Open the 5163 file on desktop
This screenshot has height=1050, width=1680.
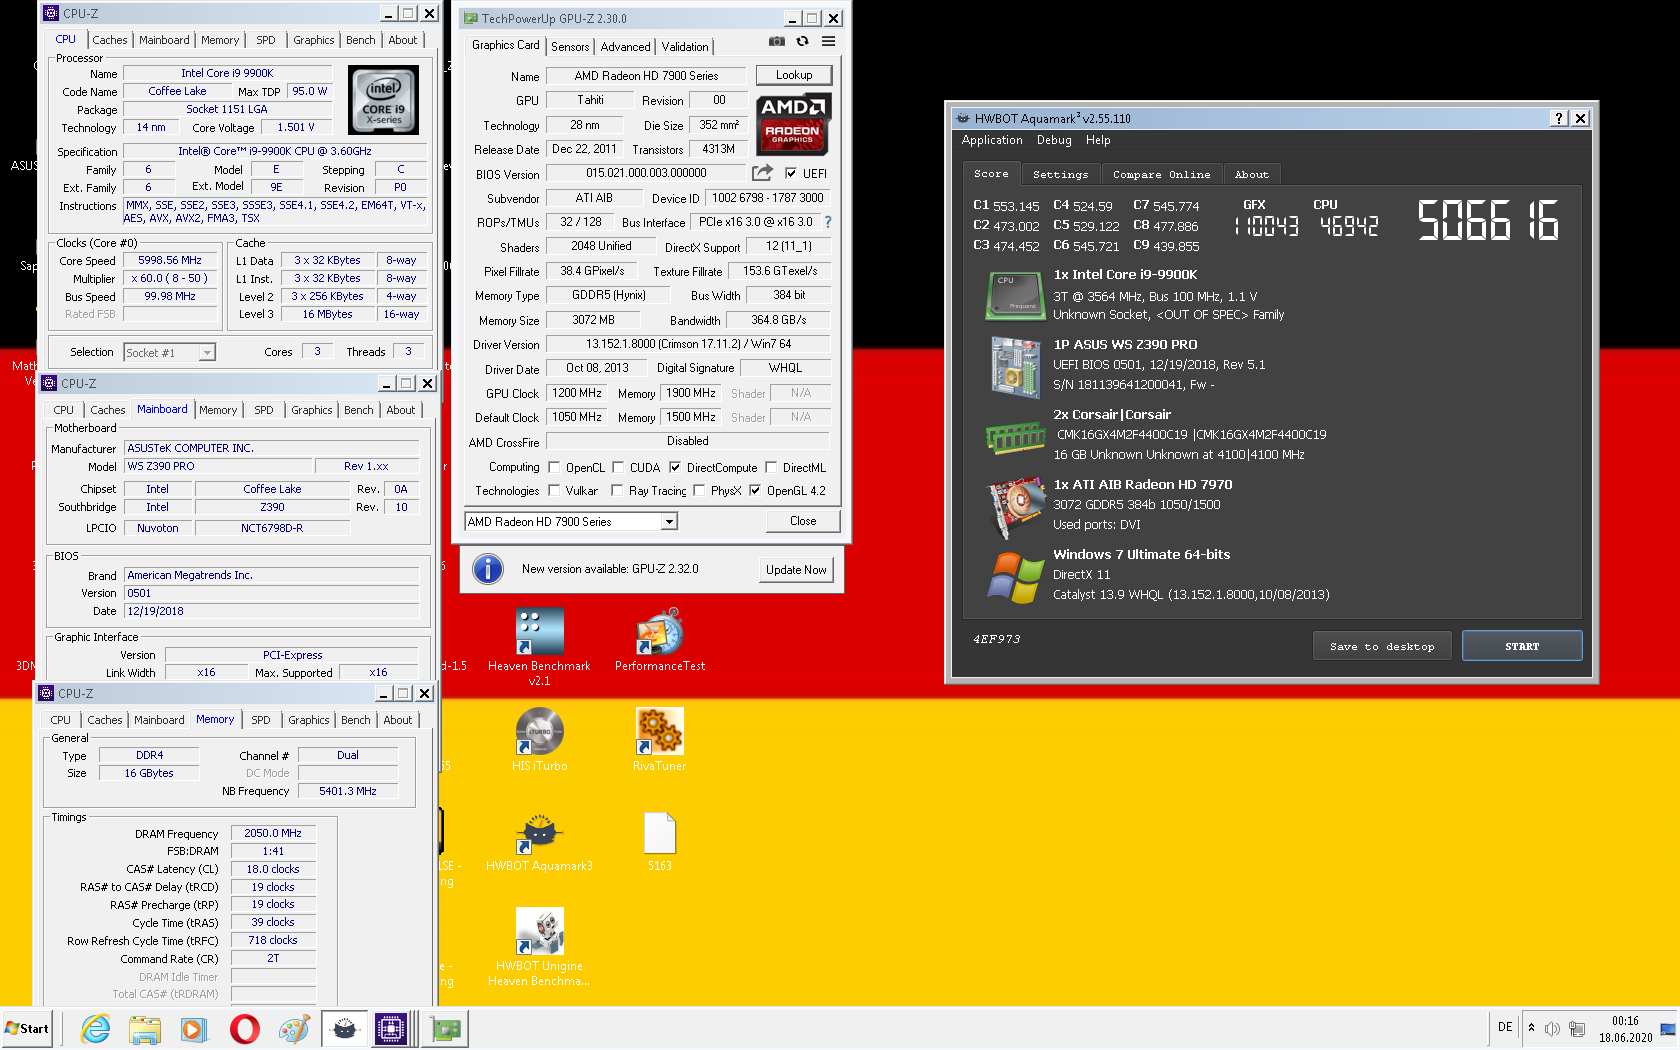(659, 840)
